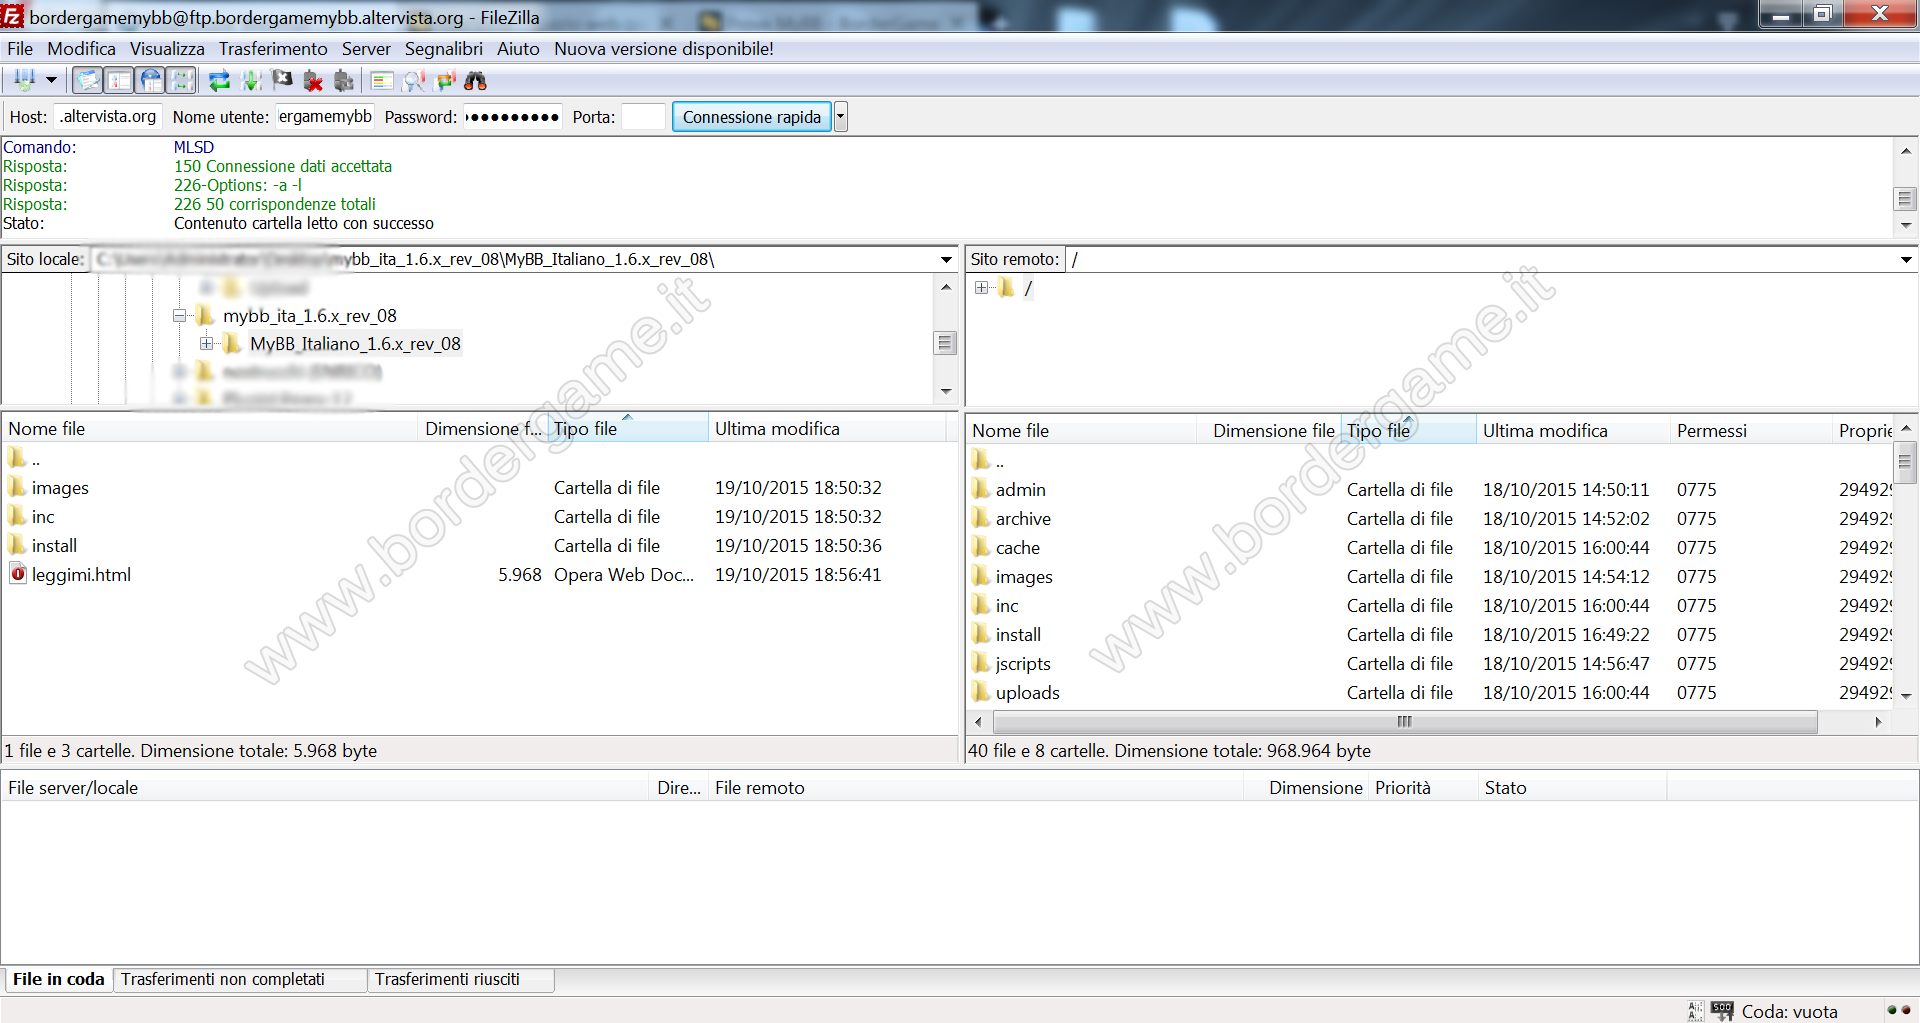Select the remote cache folder
Screen dimensions: 1920x1023
[1017, 548]
